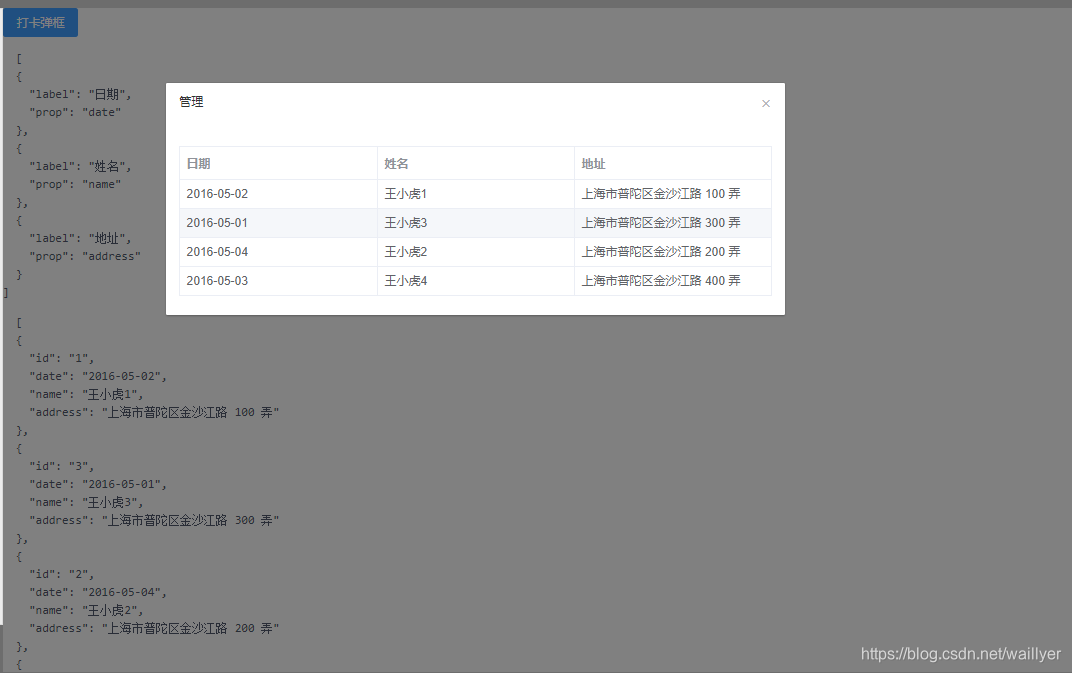Screen dimensions: 1072x673
Task: Click the 打卡弹框 button behind the dialog
Action: (40, 23)
